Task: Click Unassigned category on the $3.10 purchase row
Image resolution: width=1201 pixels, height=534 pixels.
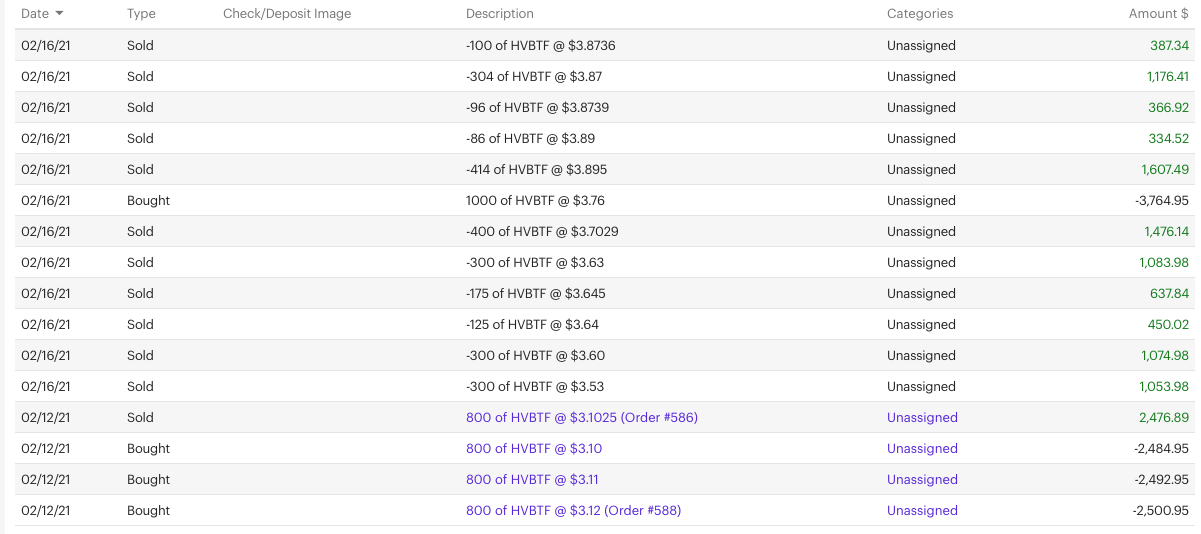Action: [922, 449]
